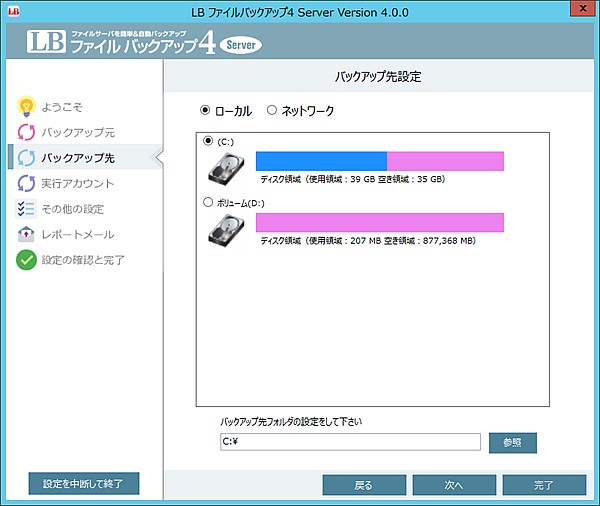Click the blue sync icon for バックアップ先
The image size is (600, 506).
26,157
